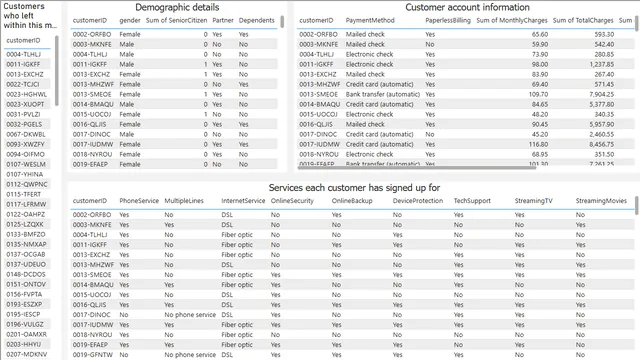Select customer 0148-DCDOS in the slicer

point(27,274)
